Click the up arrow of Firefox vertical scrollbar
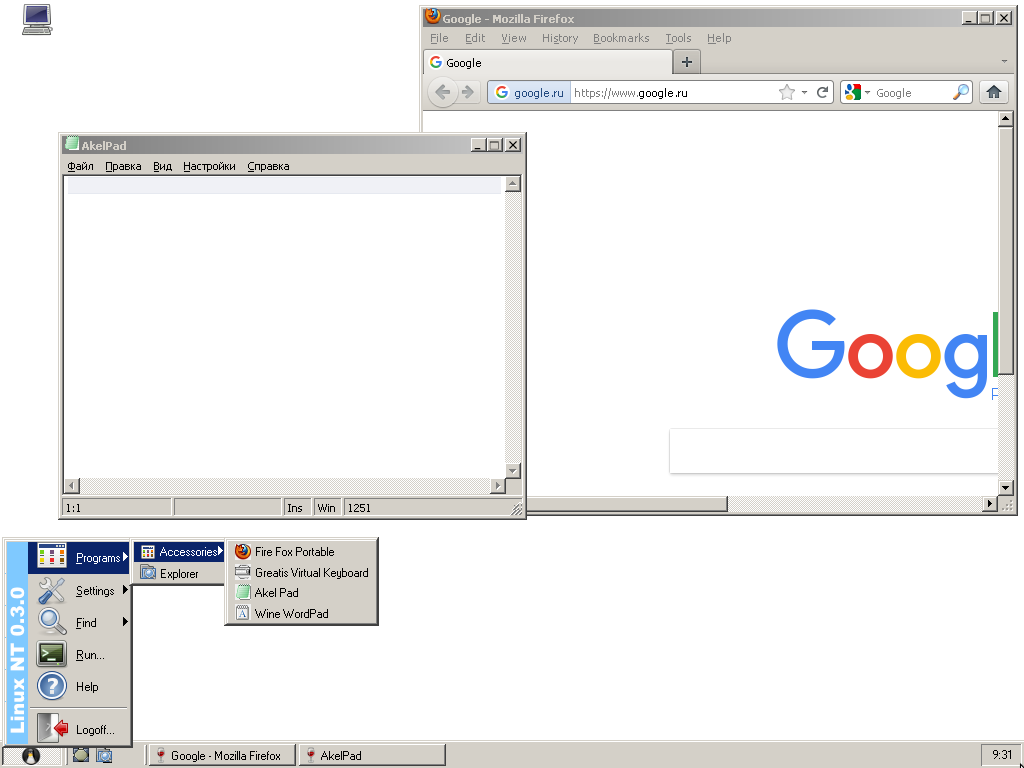Viewport: 1024px width, 768px height. [x=1005, y=119]
